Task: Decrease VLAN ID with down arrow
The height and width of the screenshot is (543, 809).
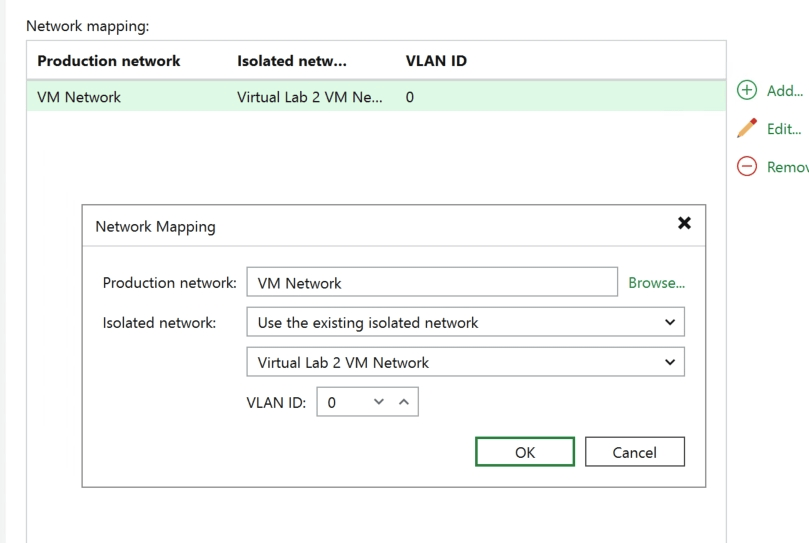Action: click(x=379, y=402)
